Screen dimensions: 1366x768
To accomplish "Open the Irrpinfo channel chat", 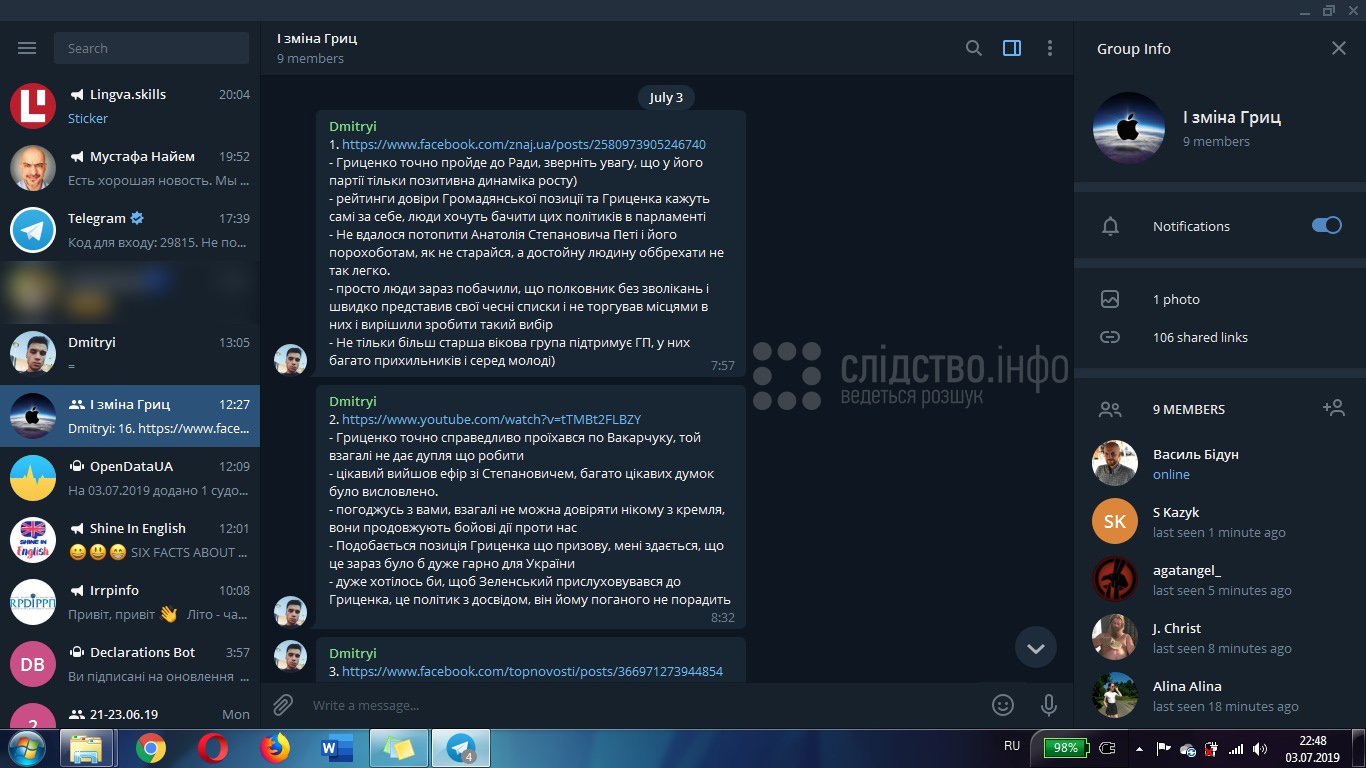I will tap(130, 602).
